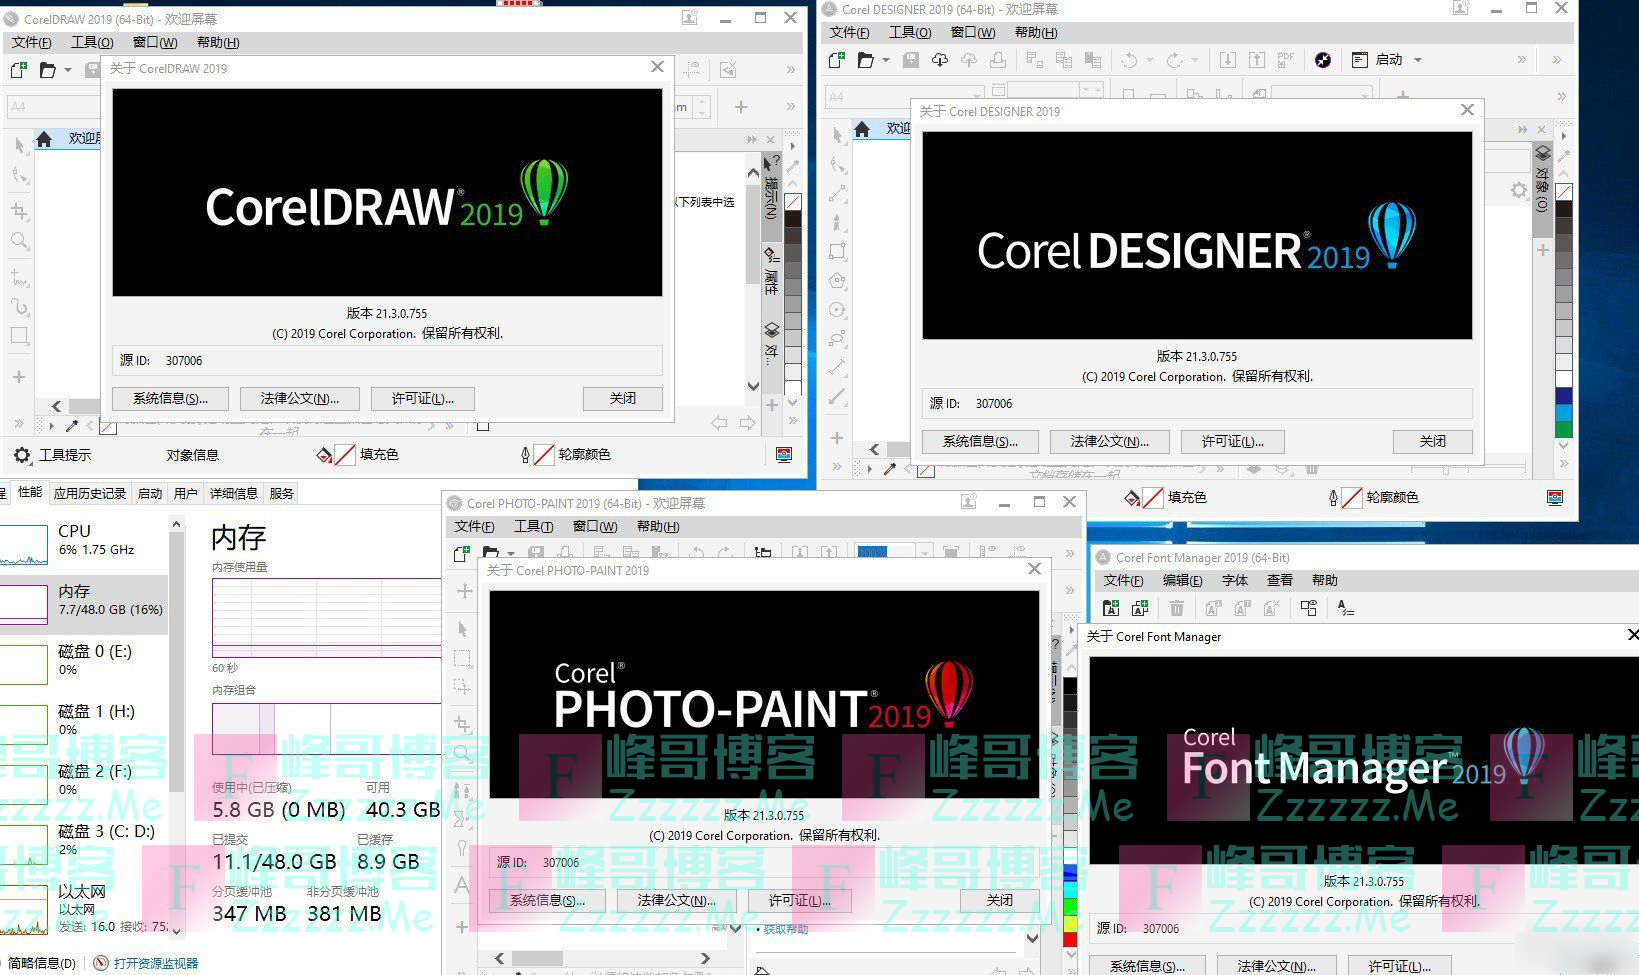Click black round launcher icon in DESIGNER toolbar
Viewport: 1639px width, 975px height.
pos(1323,60)
